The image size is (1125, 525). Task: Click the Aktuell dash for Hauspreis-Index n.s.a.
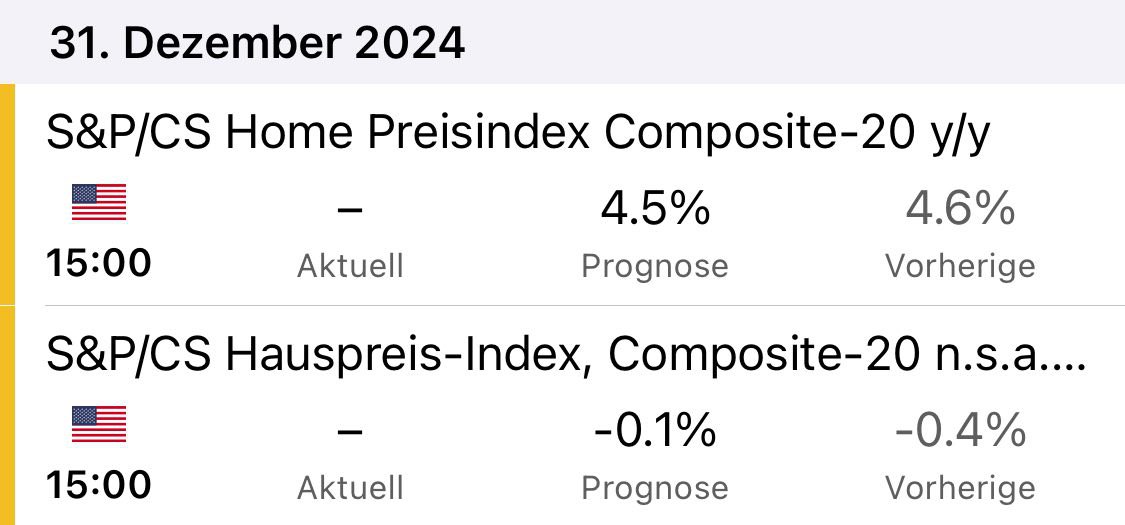click(350, 431)
